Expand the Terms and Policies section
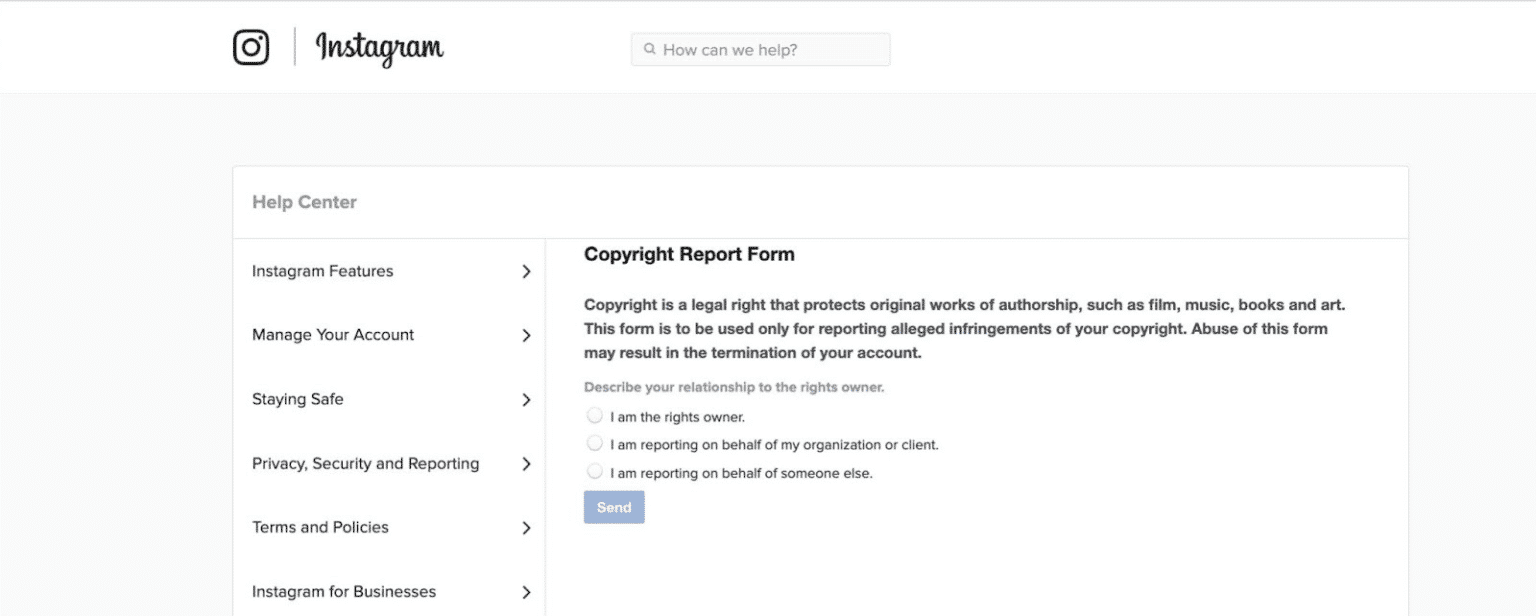The height and width of the screenshot is (616, 1536). point(321,527)
